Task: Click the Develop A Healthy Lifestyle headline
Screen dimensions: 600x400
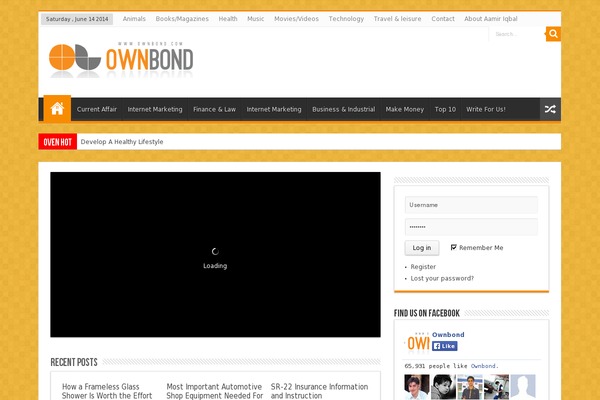Action: click(x=122, y=142)
